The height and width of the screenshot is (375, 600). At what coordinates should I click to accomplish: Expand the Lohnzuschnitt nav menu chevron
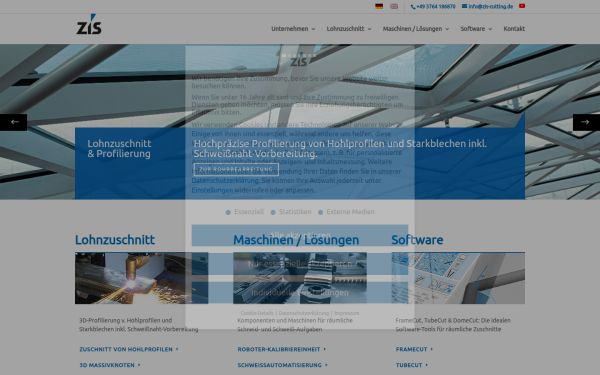pyautogui.click(x=370, y=29)
